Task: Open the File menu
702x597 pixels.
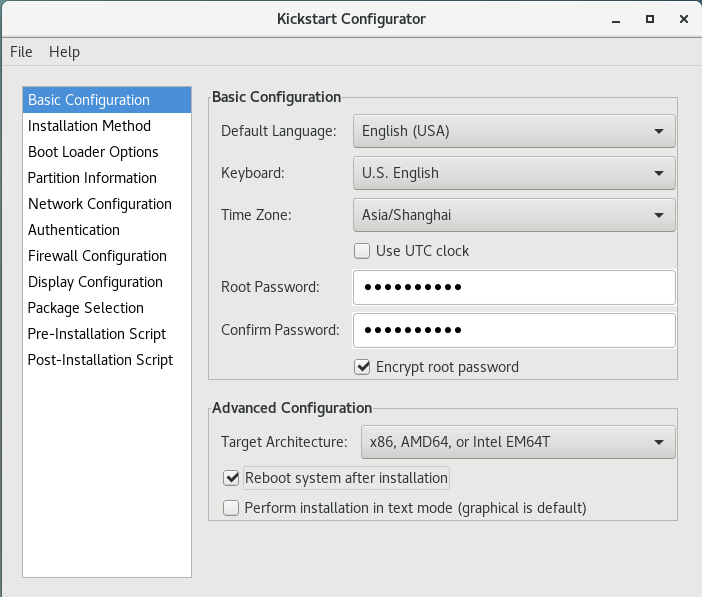Action: (21, 52)
